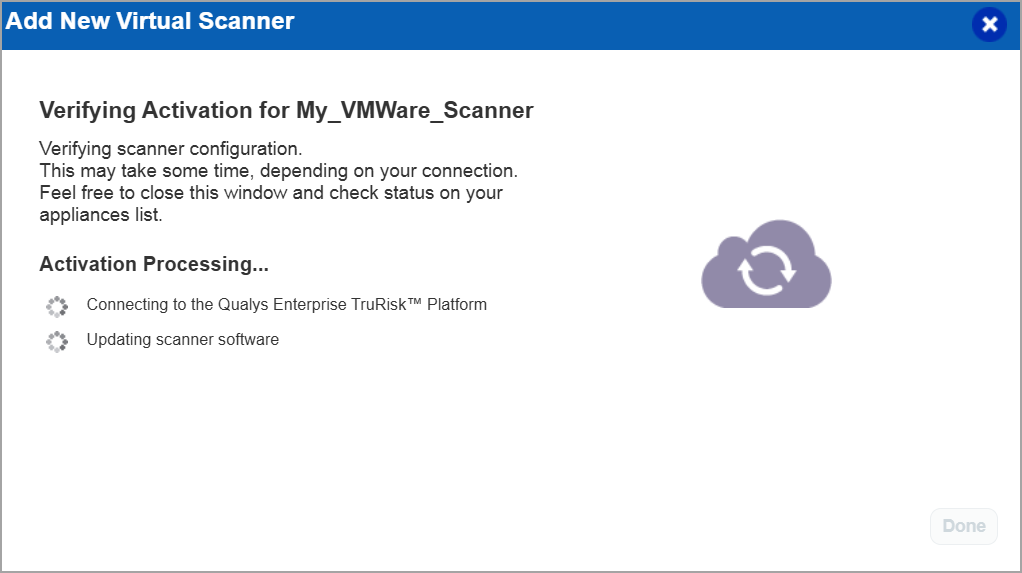Click spinner beside Updating scanner software
The height and width of the screenshot is (573, 1022).
[57, 341]
